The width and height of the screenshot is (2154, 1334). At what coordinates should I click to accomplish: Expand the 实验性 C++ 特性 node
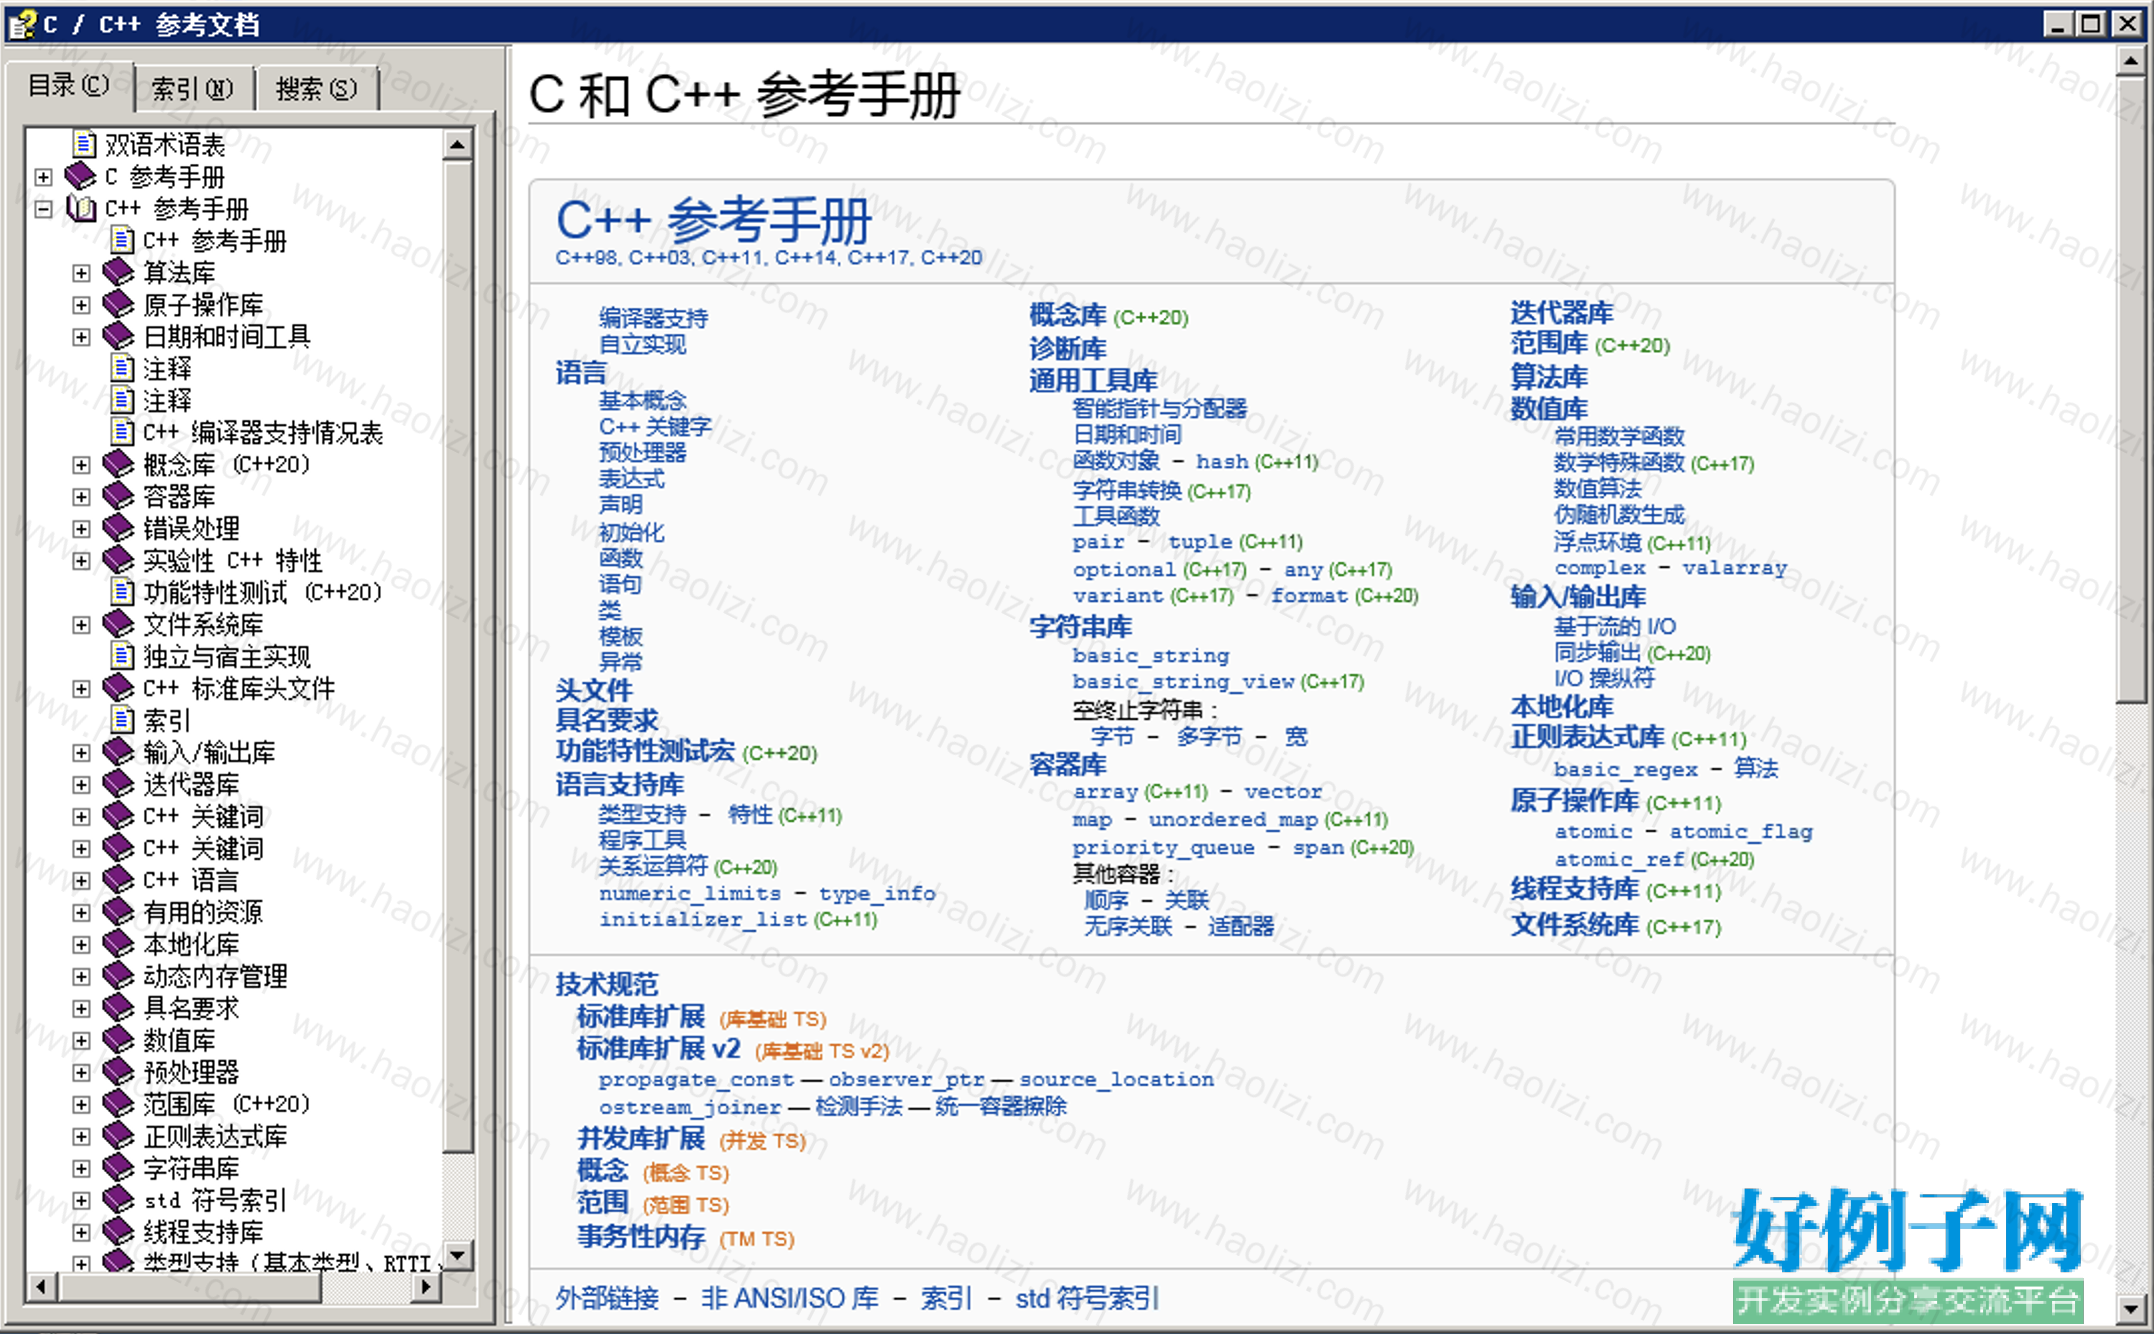tap(81, 561)
